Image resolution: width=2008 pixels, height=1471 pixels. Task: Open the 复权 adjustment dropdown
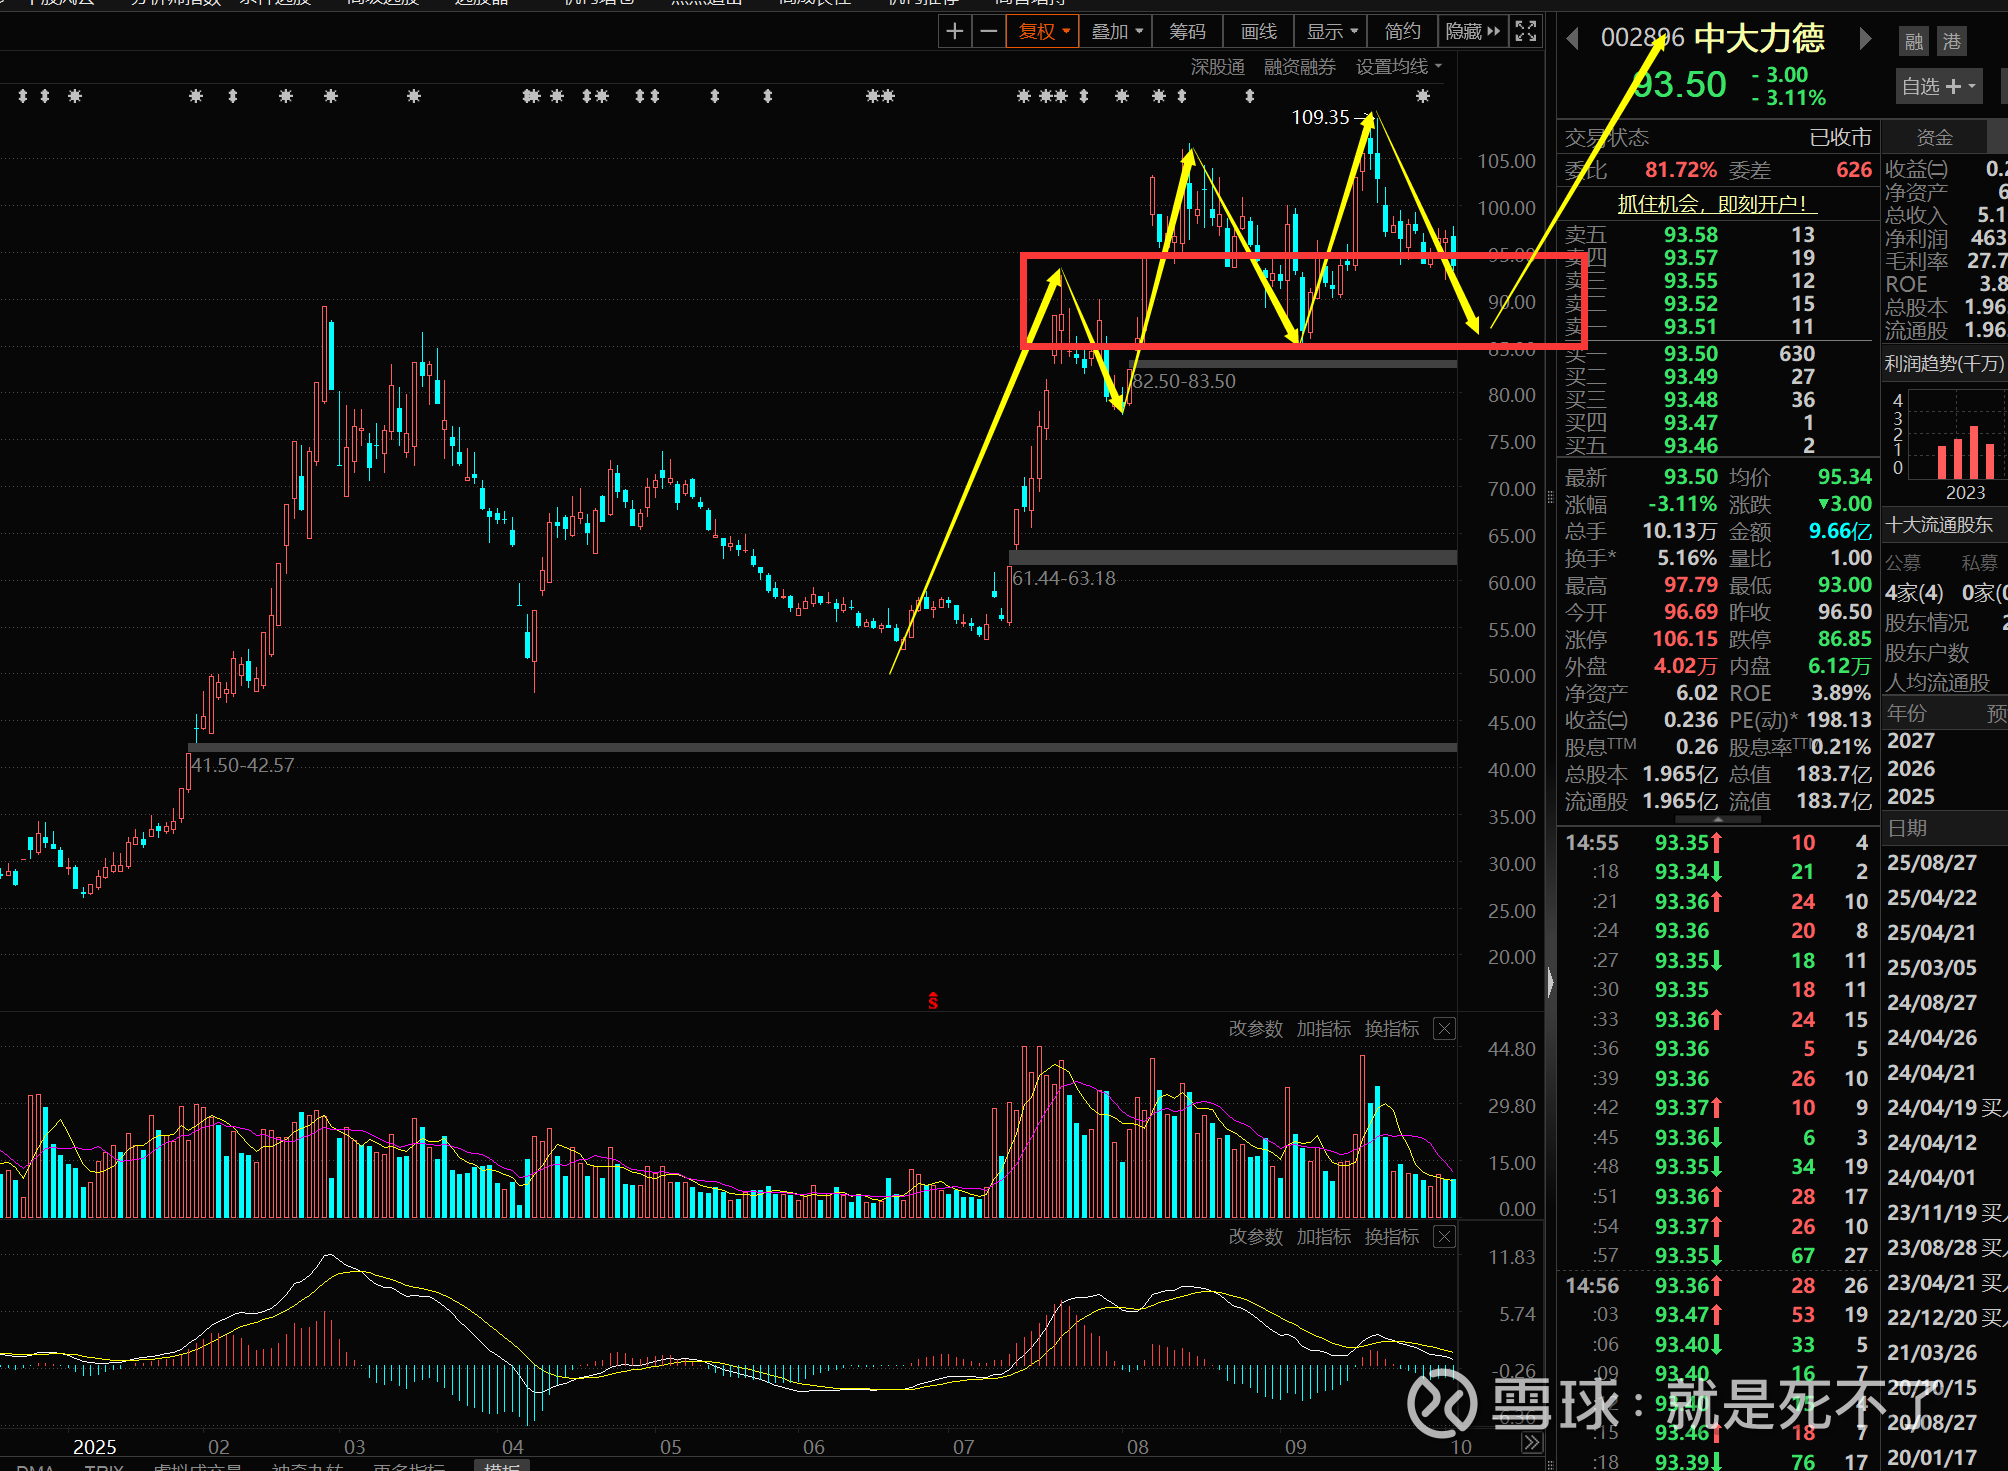[1043, 32]
